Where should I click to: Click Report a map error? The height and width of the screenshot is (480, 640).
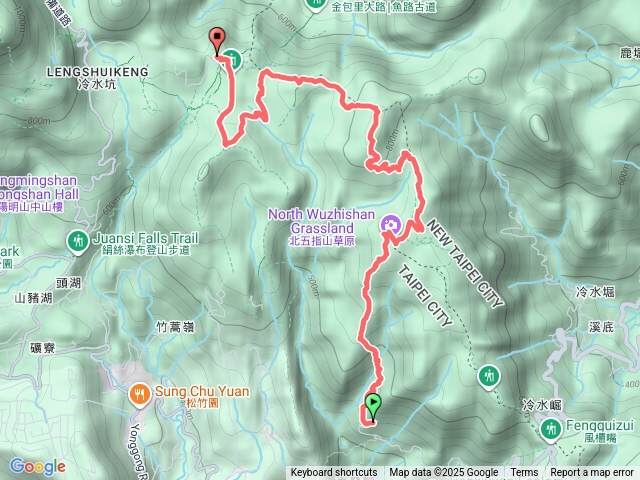(591, 473)
